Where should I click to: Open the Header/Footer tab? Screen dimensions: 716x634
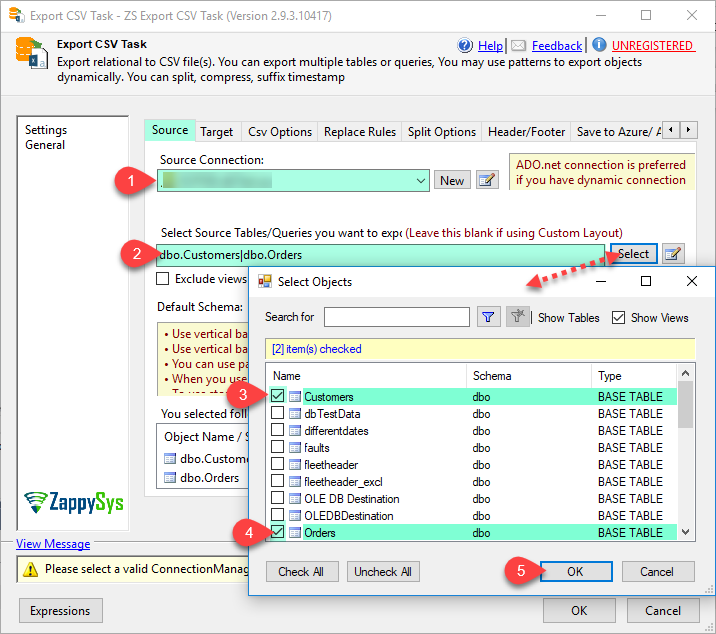tap(526, 132)
